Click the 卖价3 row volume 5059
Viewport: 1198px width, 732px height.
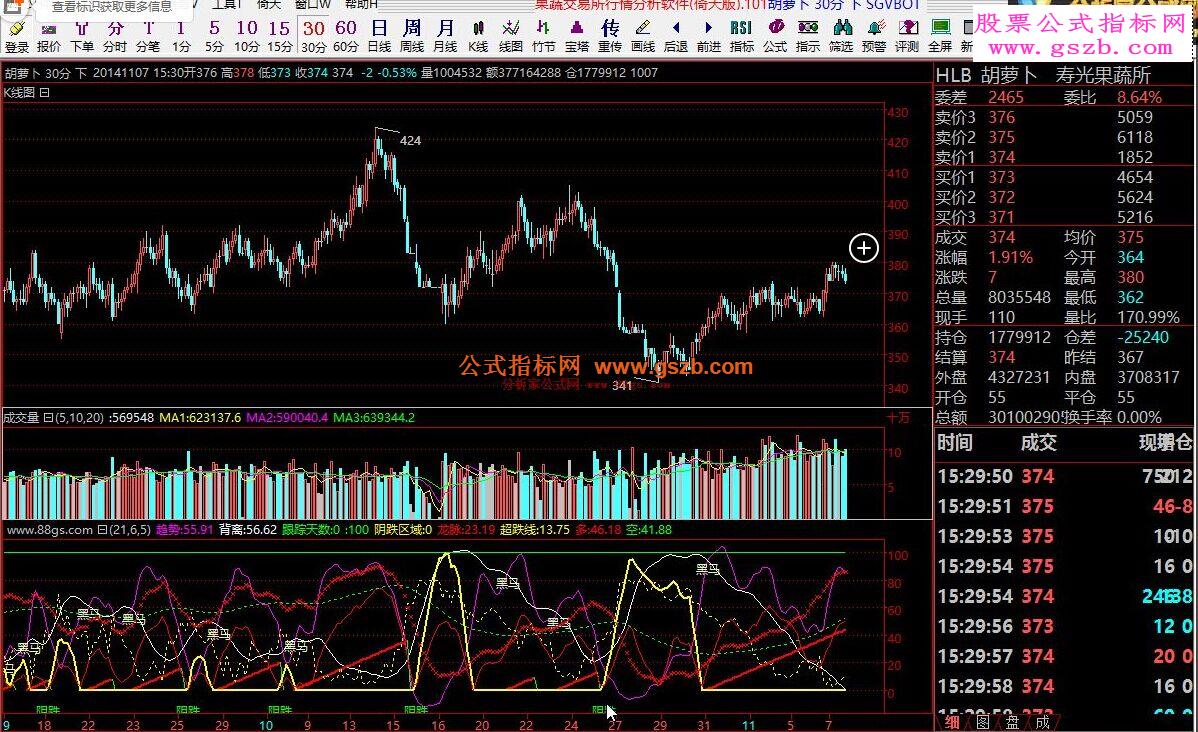pyautogui.click(x=1135, y=118)
